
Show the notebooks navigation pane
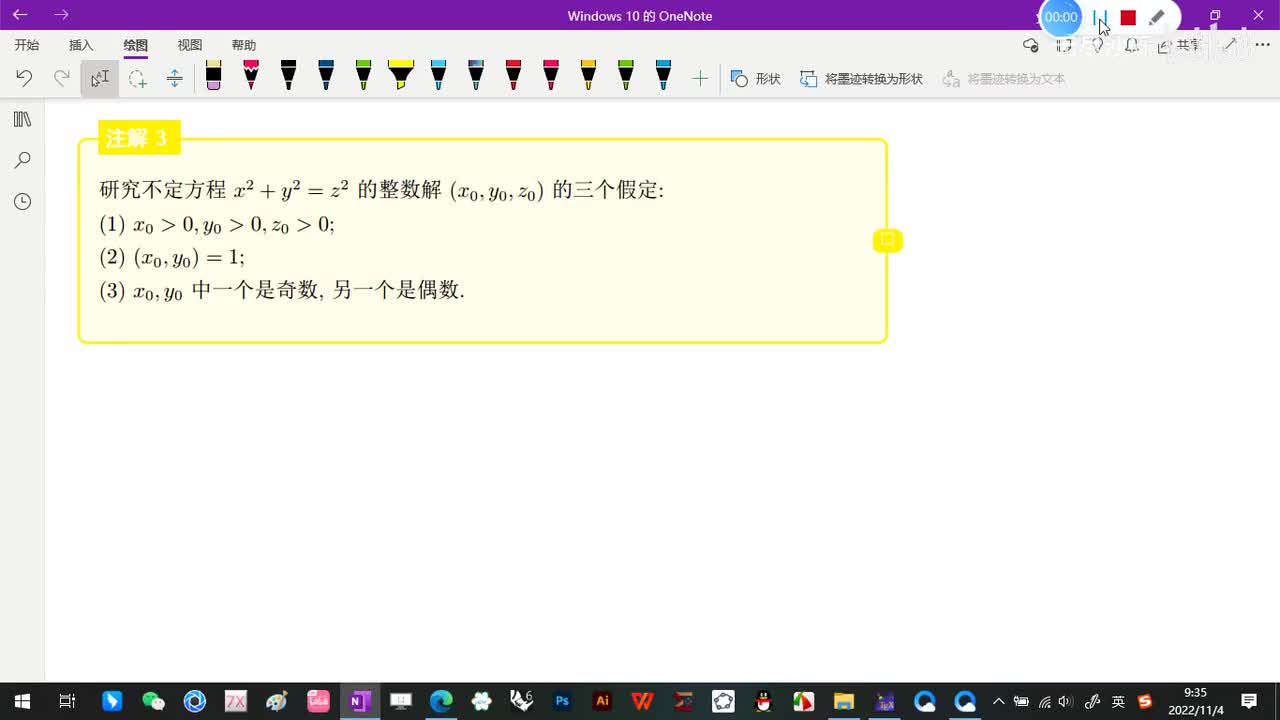[x=22, y=119]
